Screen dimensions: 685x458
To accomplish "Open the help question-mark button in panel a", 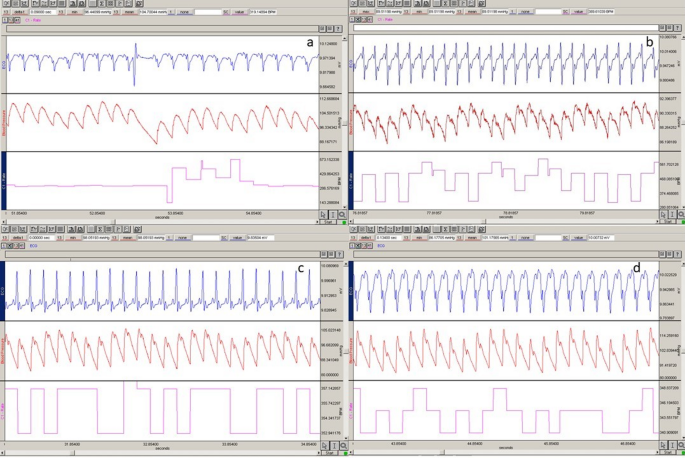I will [338, 28].
